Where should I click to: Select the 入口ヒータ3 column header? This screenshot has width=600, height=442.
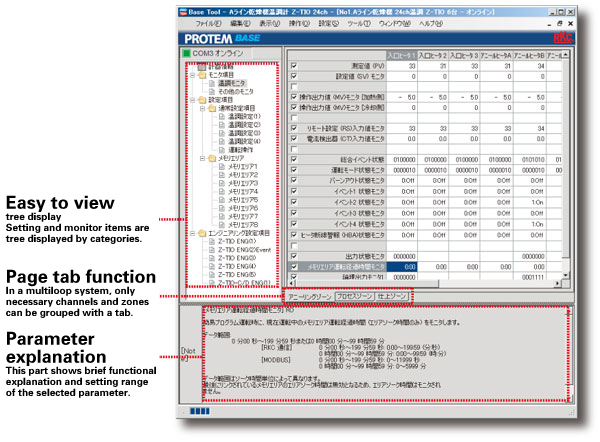click(x=465, y=56)
